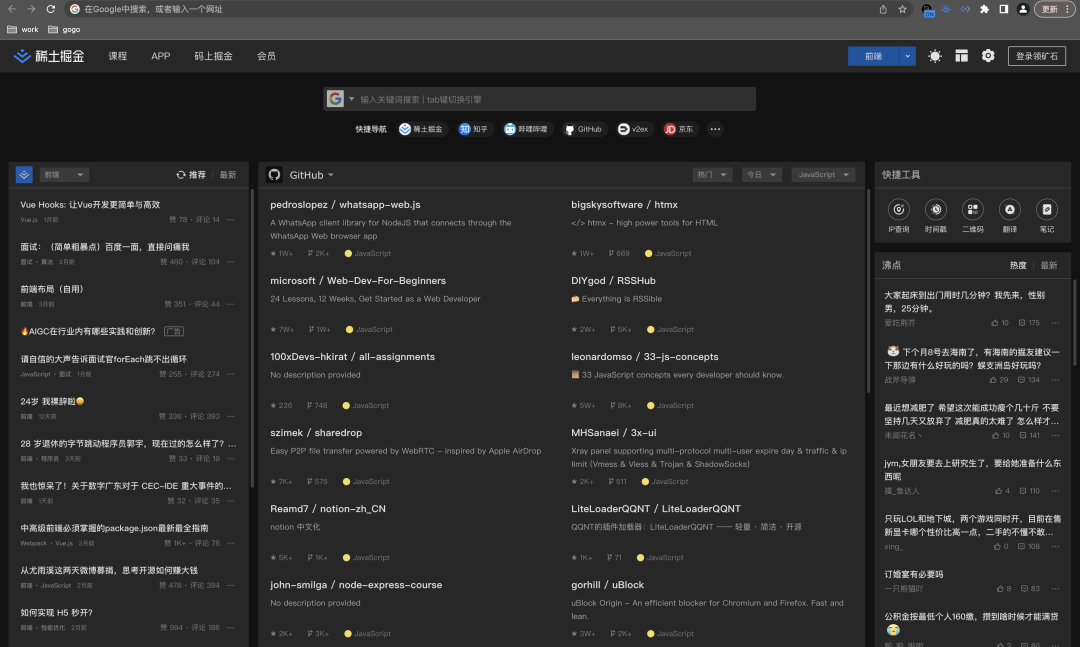Viewport: 1080px width, 647px height.
Task: Open more options on 最近想减肥了 post
Action: coord(1055,435)
